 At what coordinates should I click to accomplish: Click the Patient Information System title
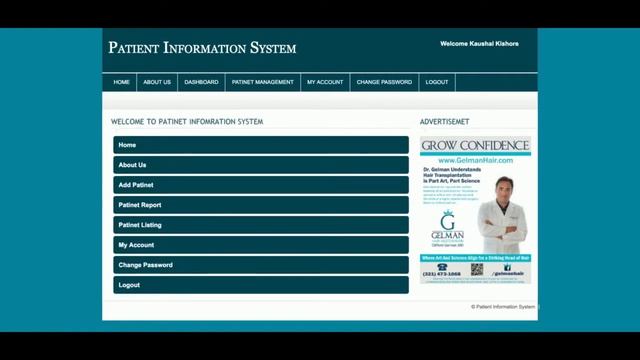pyautogui.click(x=202, y=48)
